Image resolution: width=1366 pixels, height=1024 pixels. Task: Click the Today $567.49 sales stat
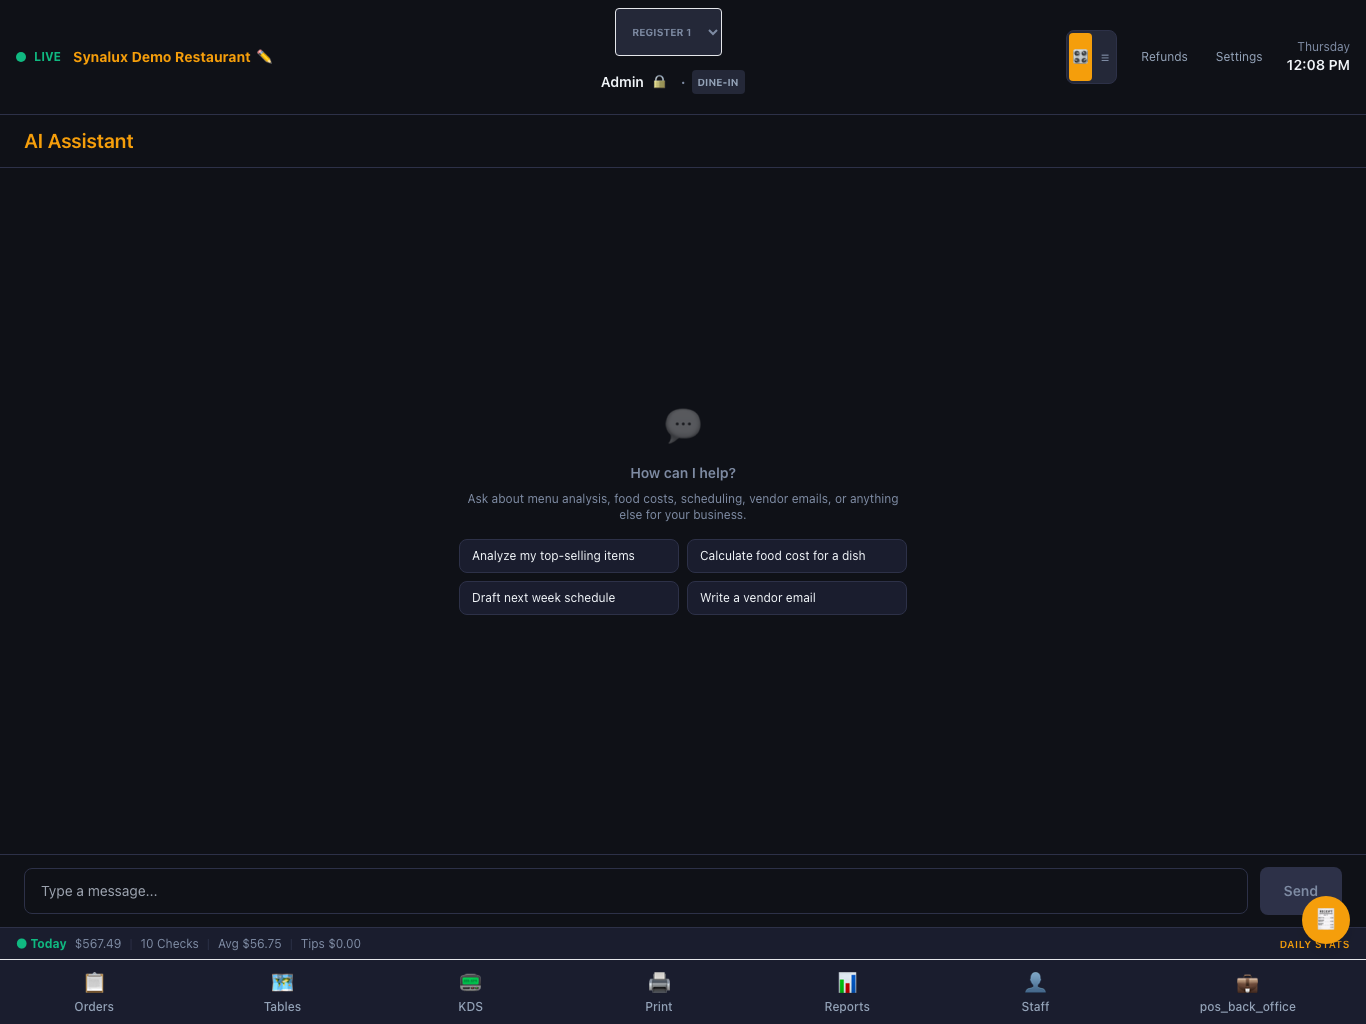[70, 944]
